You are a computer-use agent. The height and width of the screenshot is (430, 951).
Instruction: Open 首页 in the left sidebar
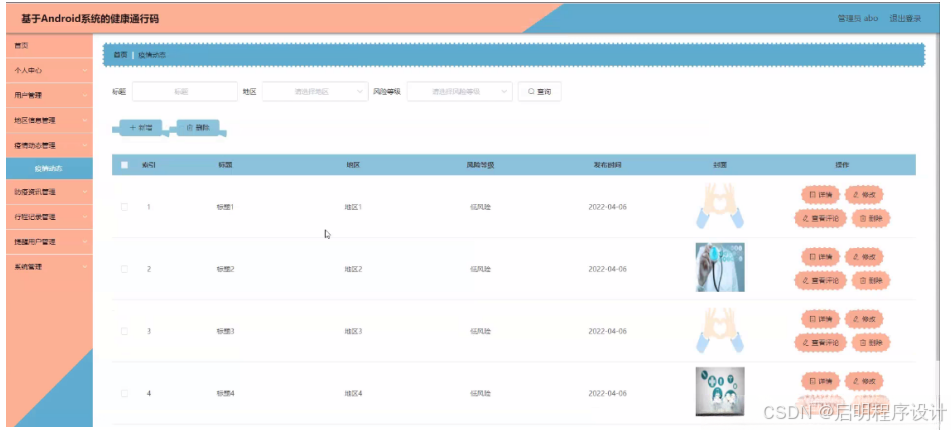(49, 45)
